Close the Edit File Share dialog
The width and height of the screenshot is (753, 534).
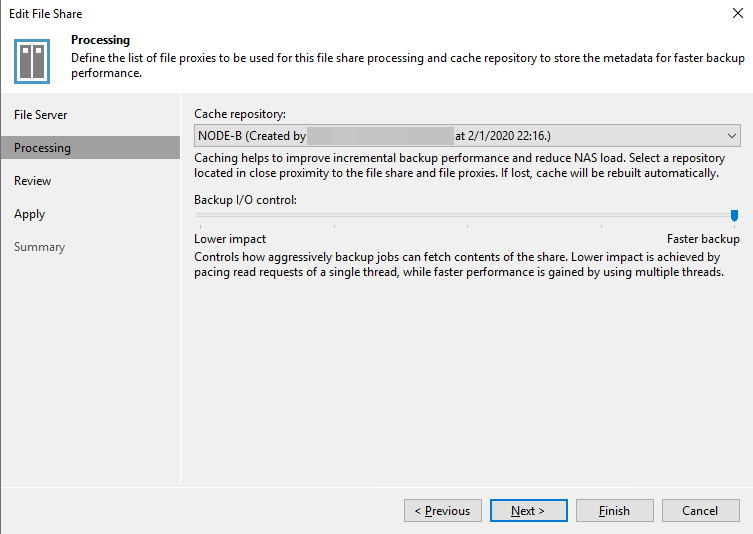738,13
